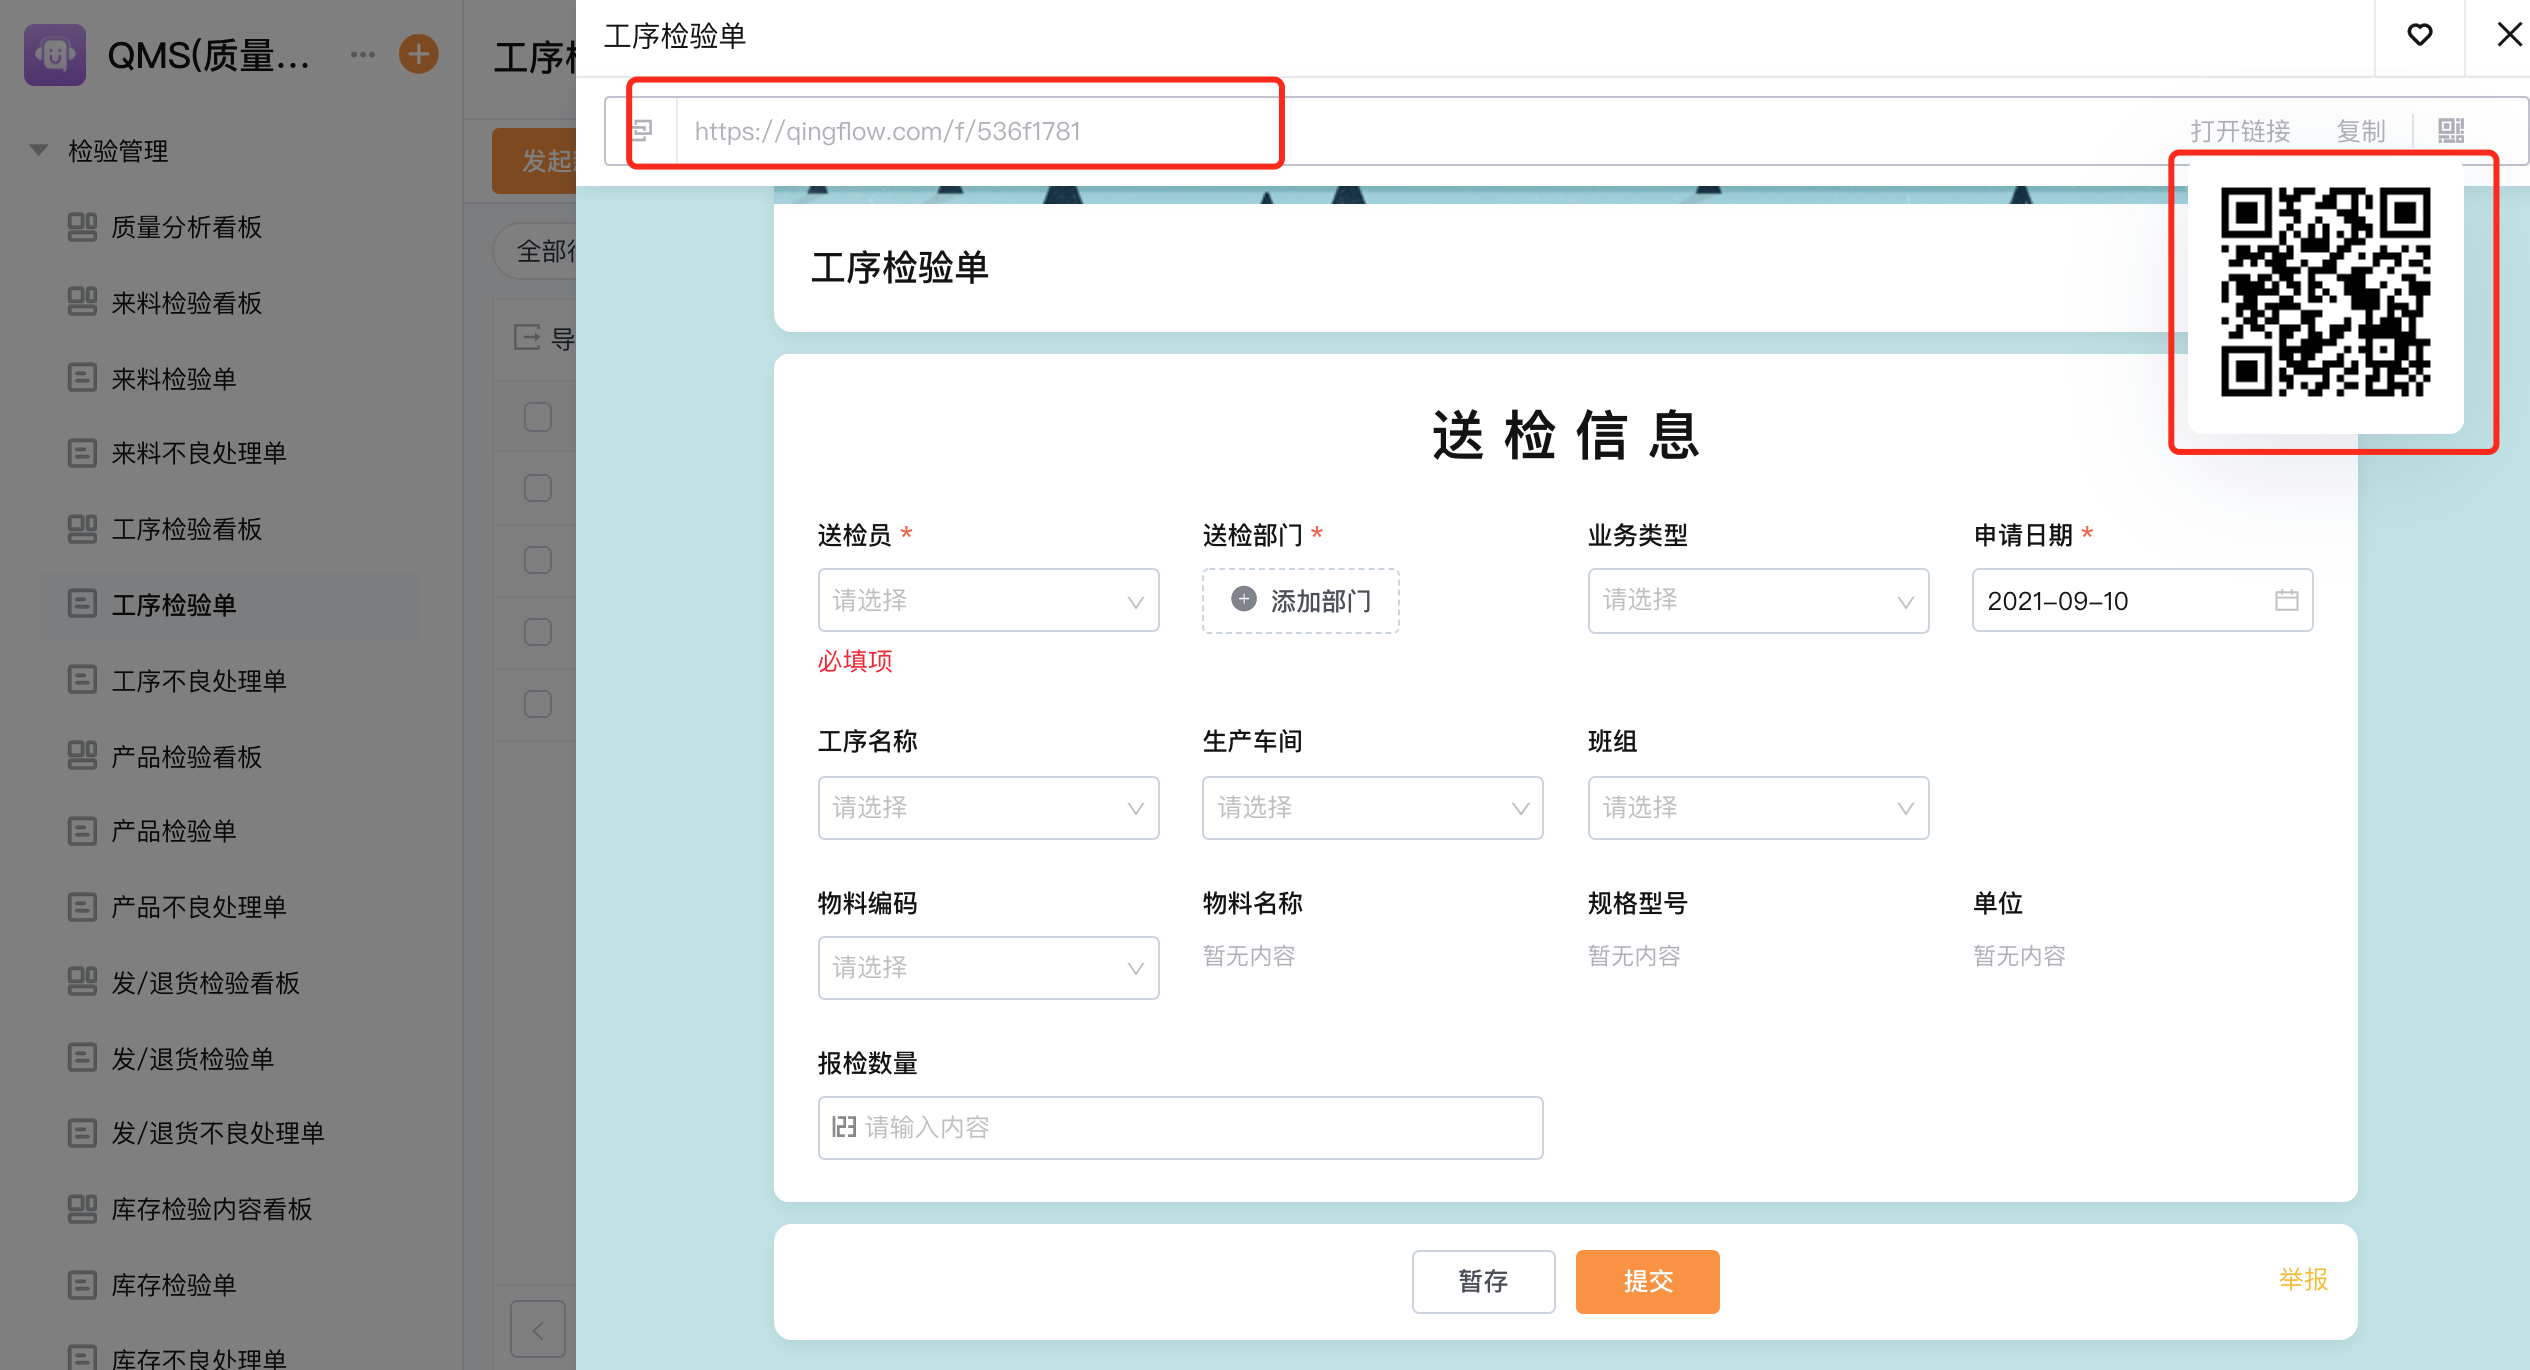Click the collapse arrow at bottom left

(x=538, y=1329)
